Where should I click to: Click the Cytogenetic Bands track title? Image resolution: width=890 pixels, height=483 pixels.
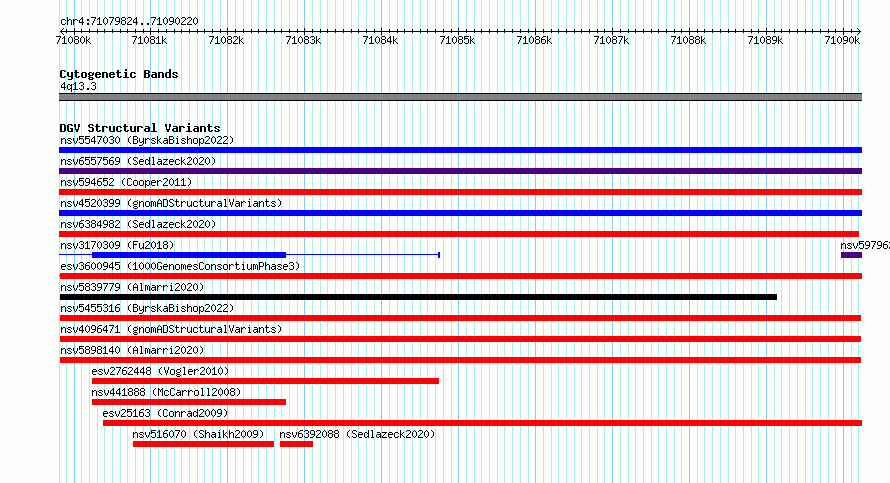119,74
